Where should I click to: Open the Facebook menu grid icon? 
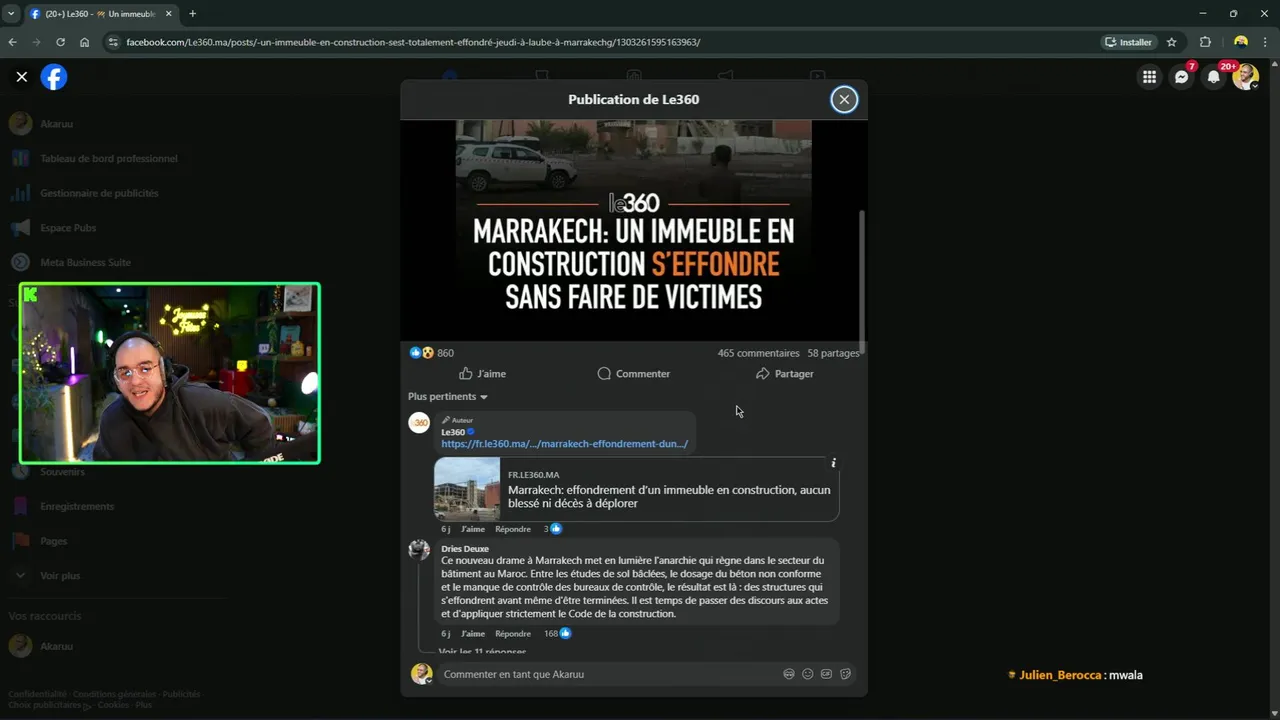1149,77
